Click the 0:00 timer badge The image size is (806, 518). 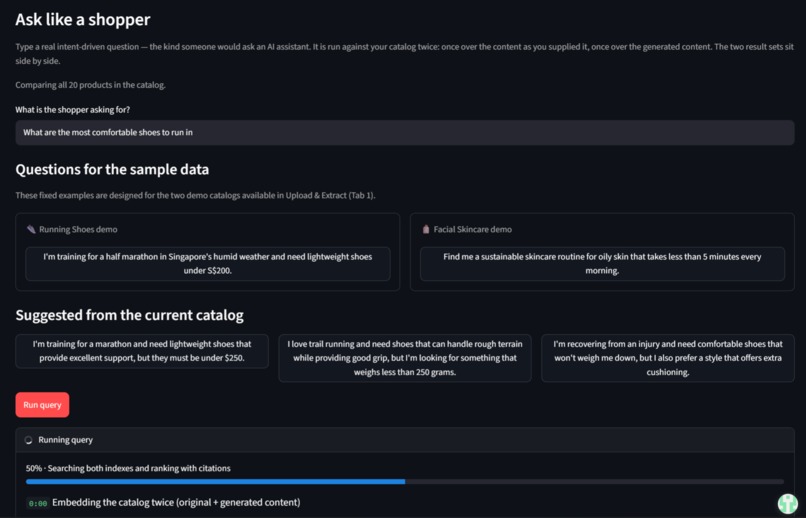[38, 503]
